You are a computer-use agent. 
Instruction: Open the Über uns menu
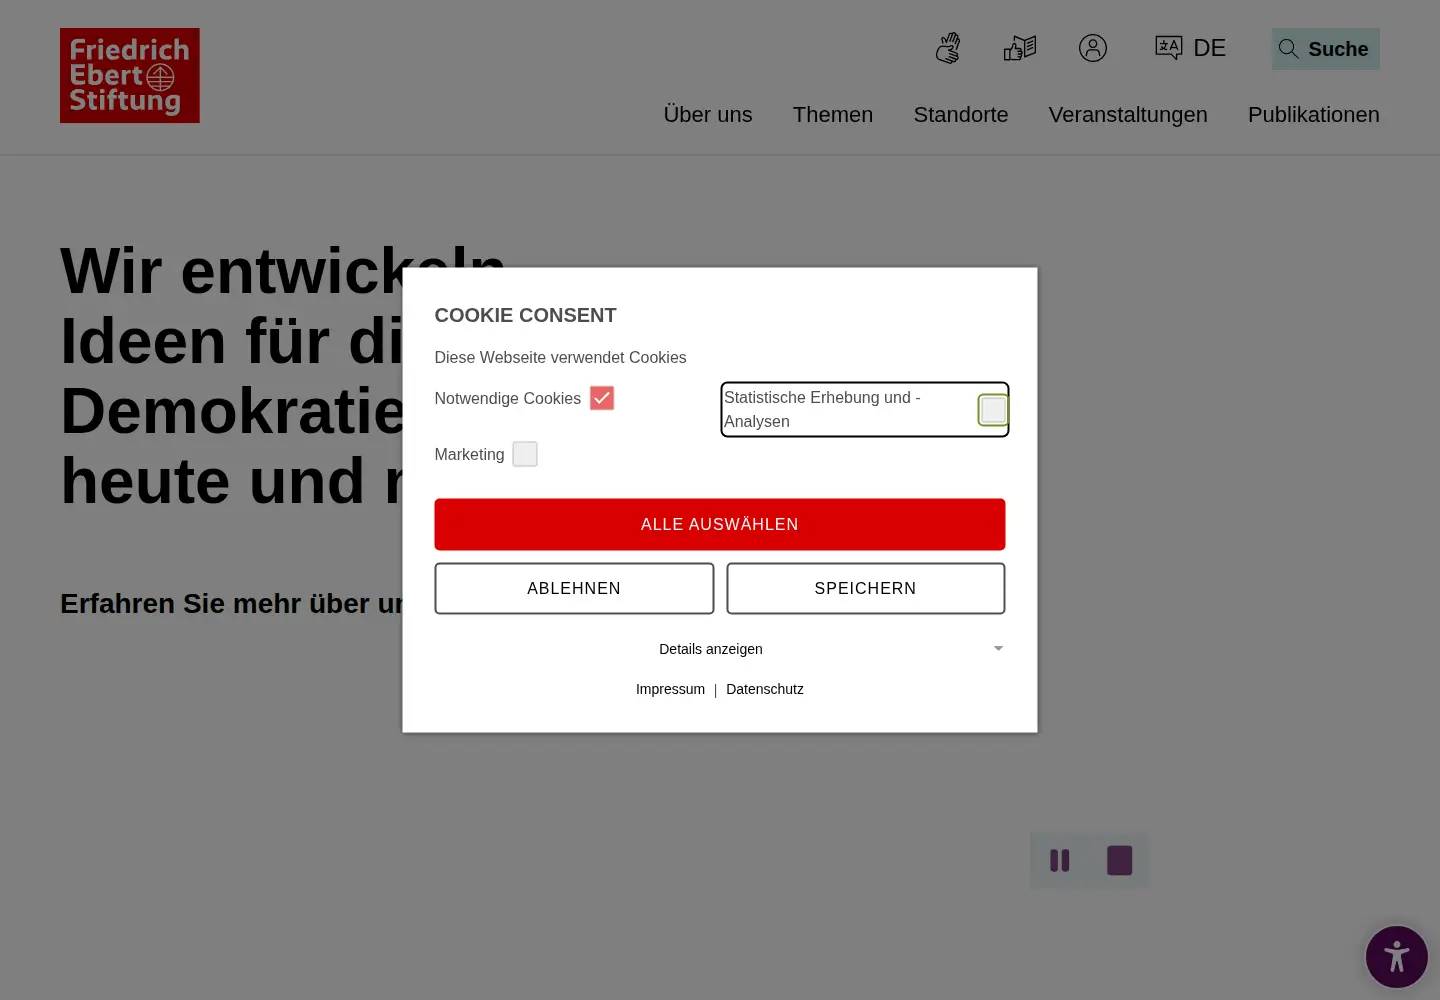coord(708,115)
